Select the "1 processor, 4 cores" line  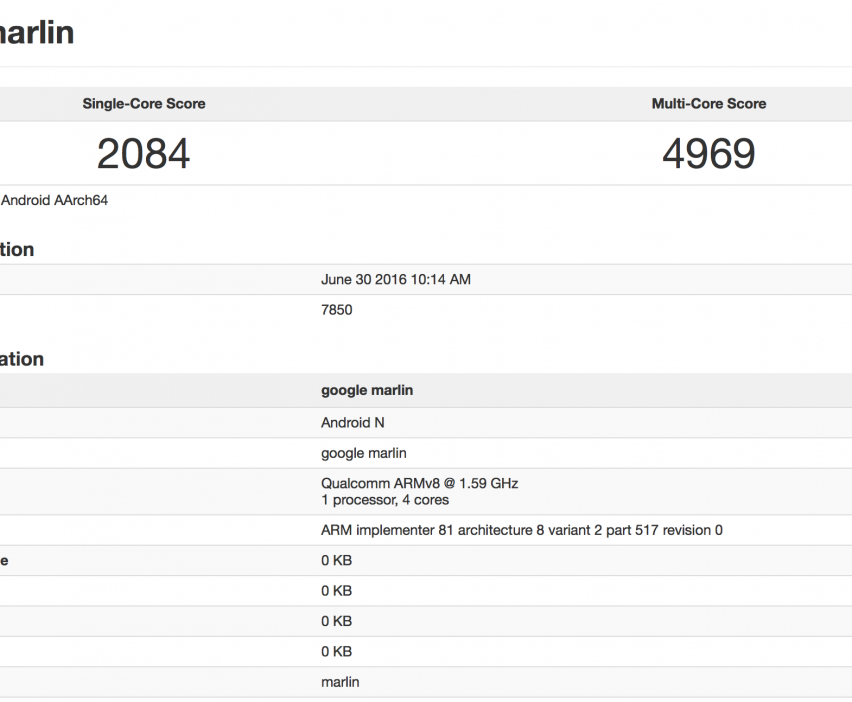pyautogui.click(x=384, y=500)
